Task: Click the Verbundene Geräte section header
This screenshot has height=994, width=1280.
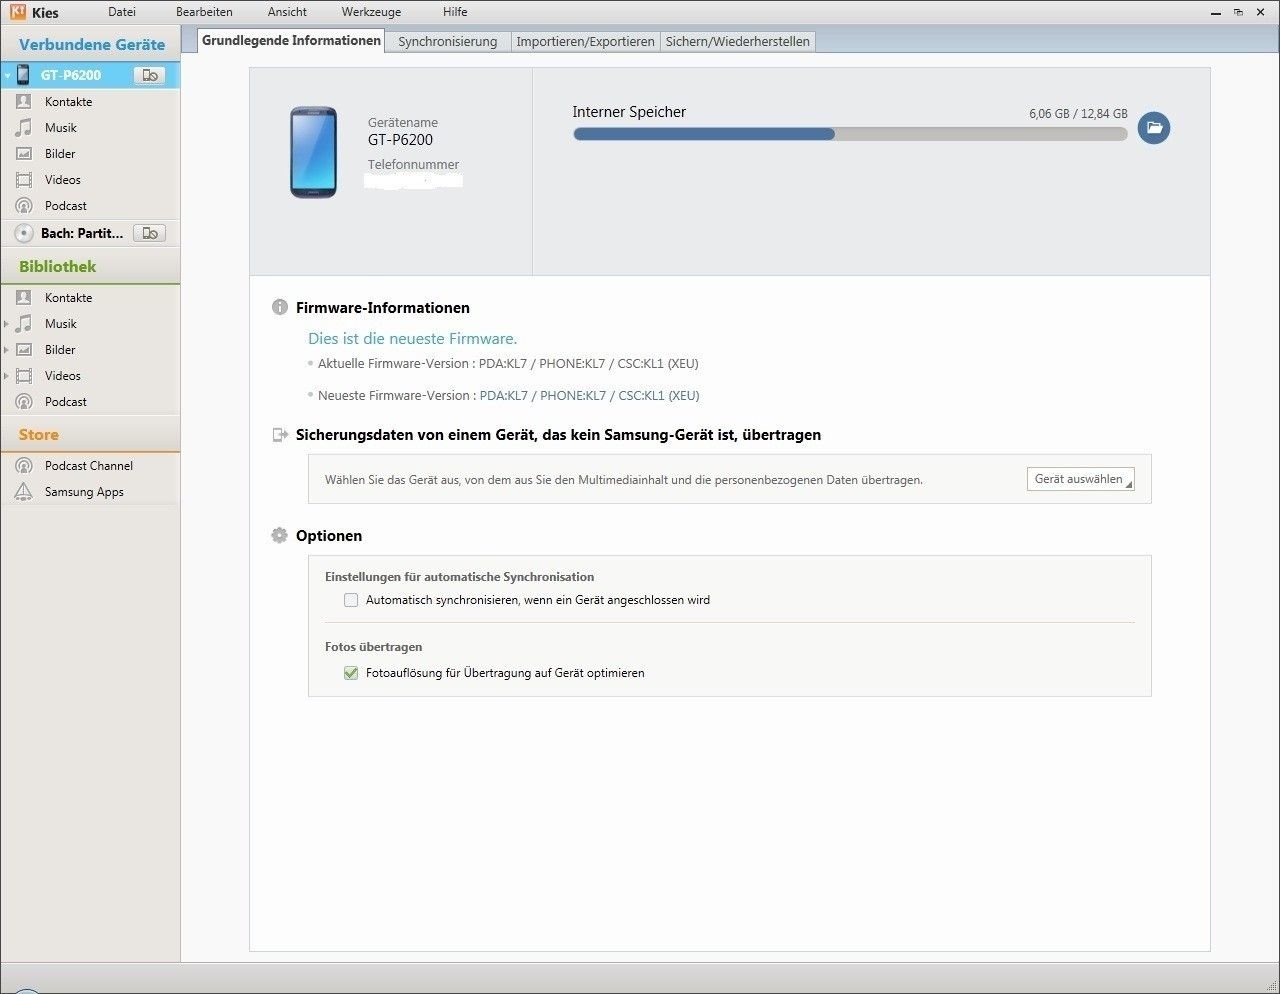Action: [91, 44]
